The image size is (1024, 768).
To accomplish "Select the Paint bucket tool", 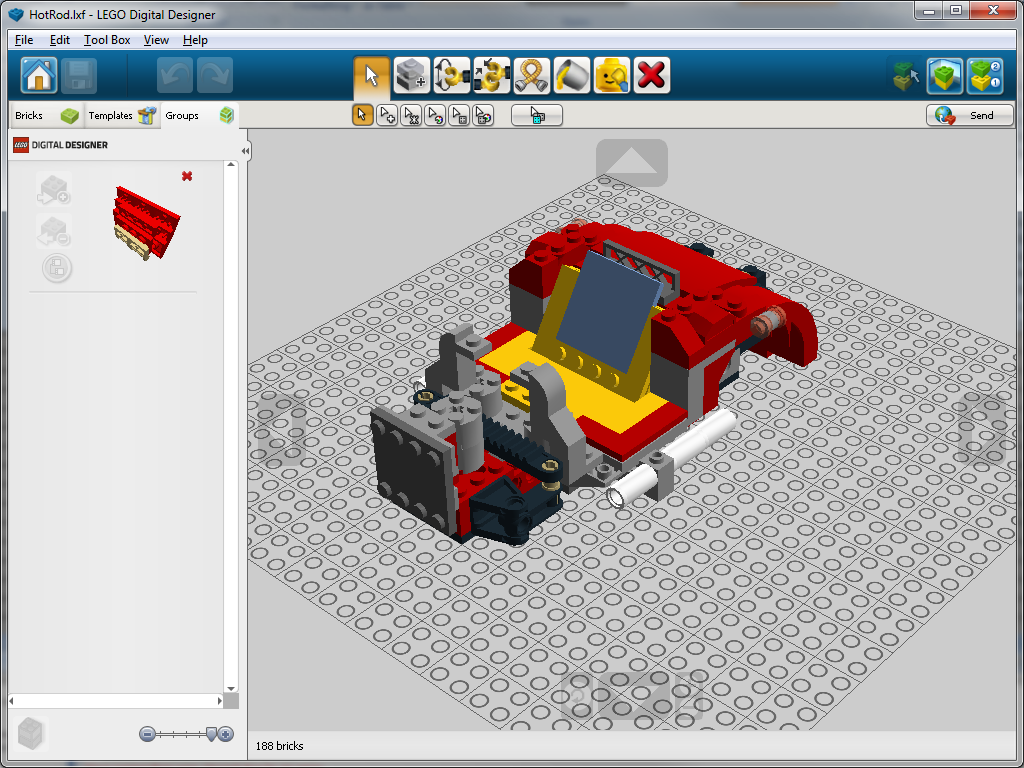I will point(571,76).
